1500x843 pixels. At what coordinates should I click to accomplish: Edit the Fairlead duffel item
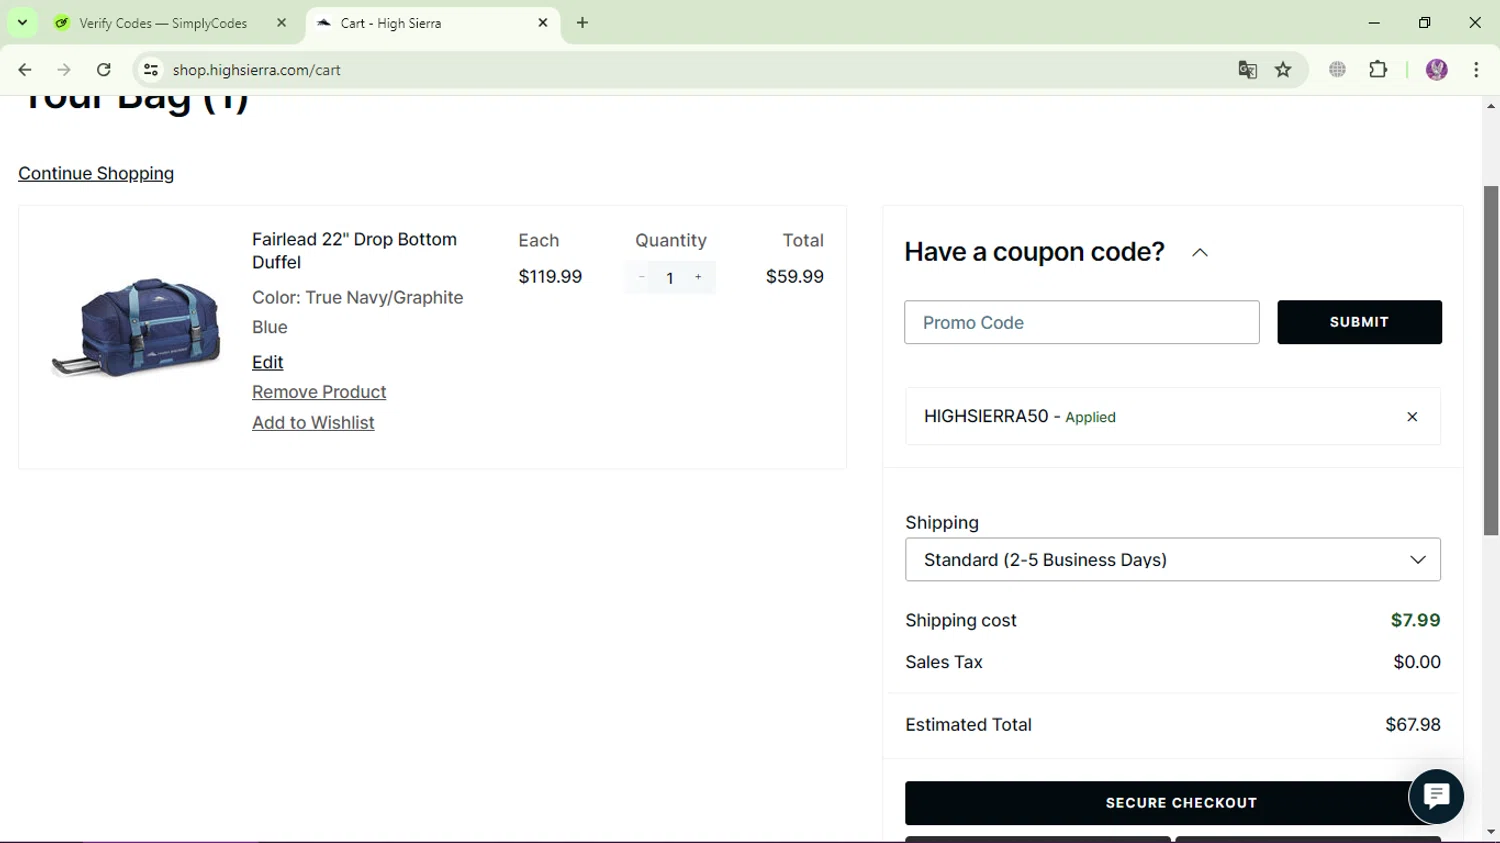coord(267,362)
